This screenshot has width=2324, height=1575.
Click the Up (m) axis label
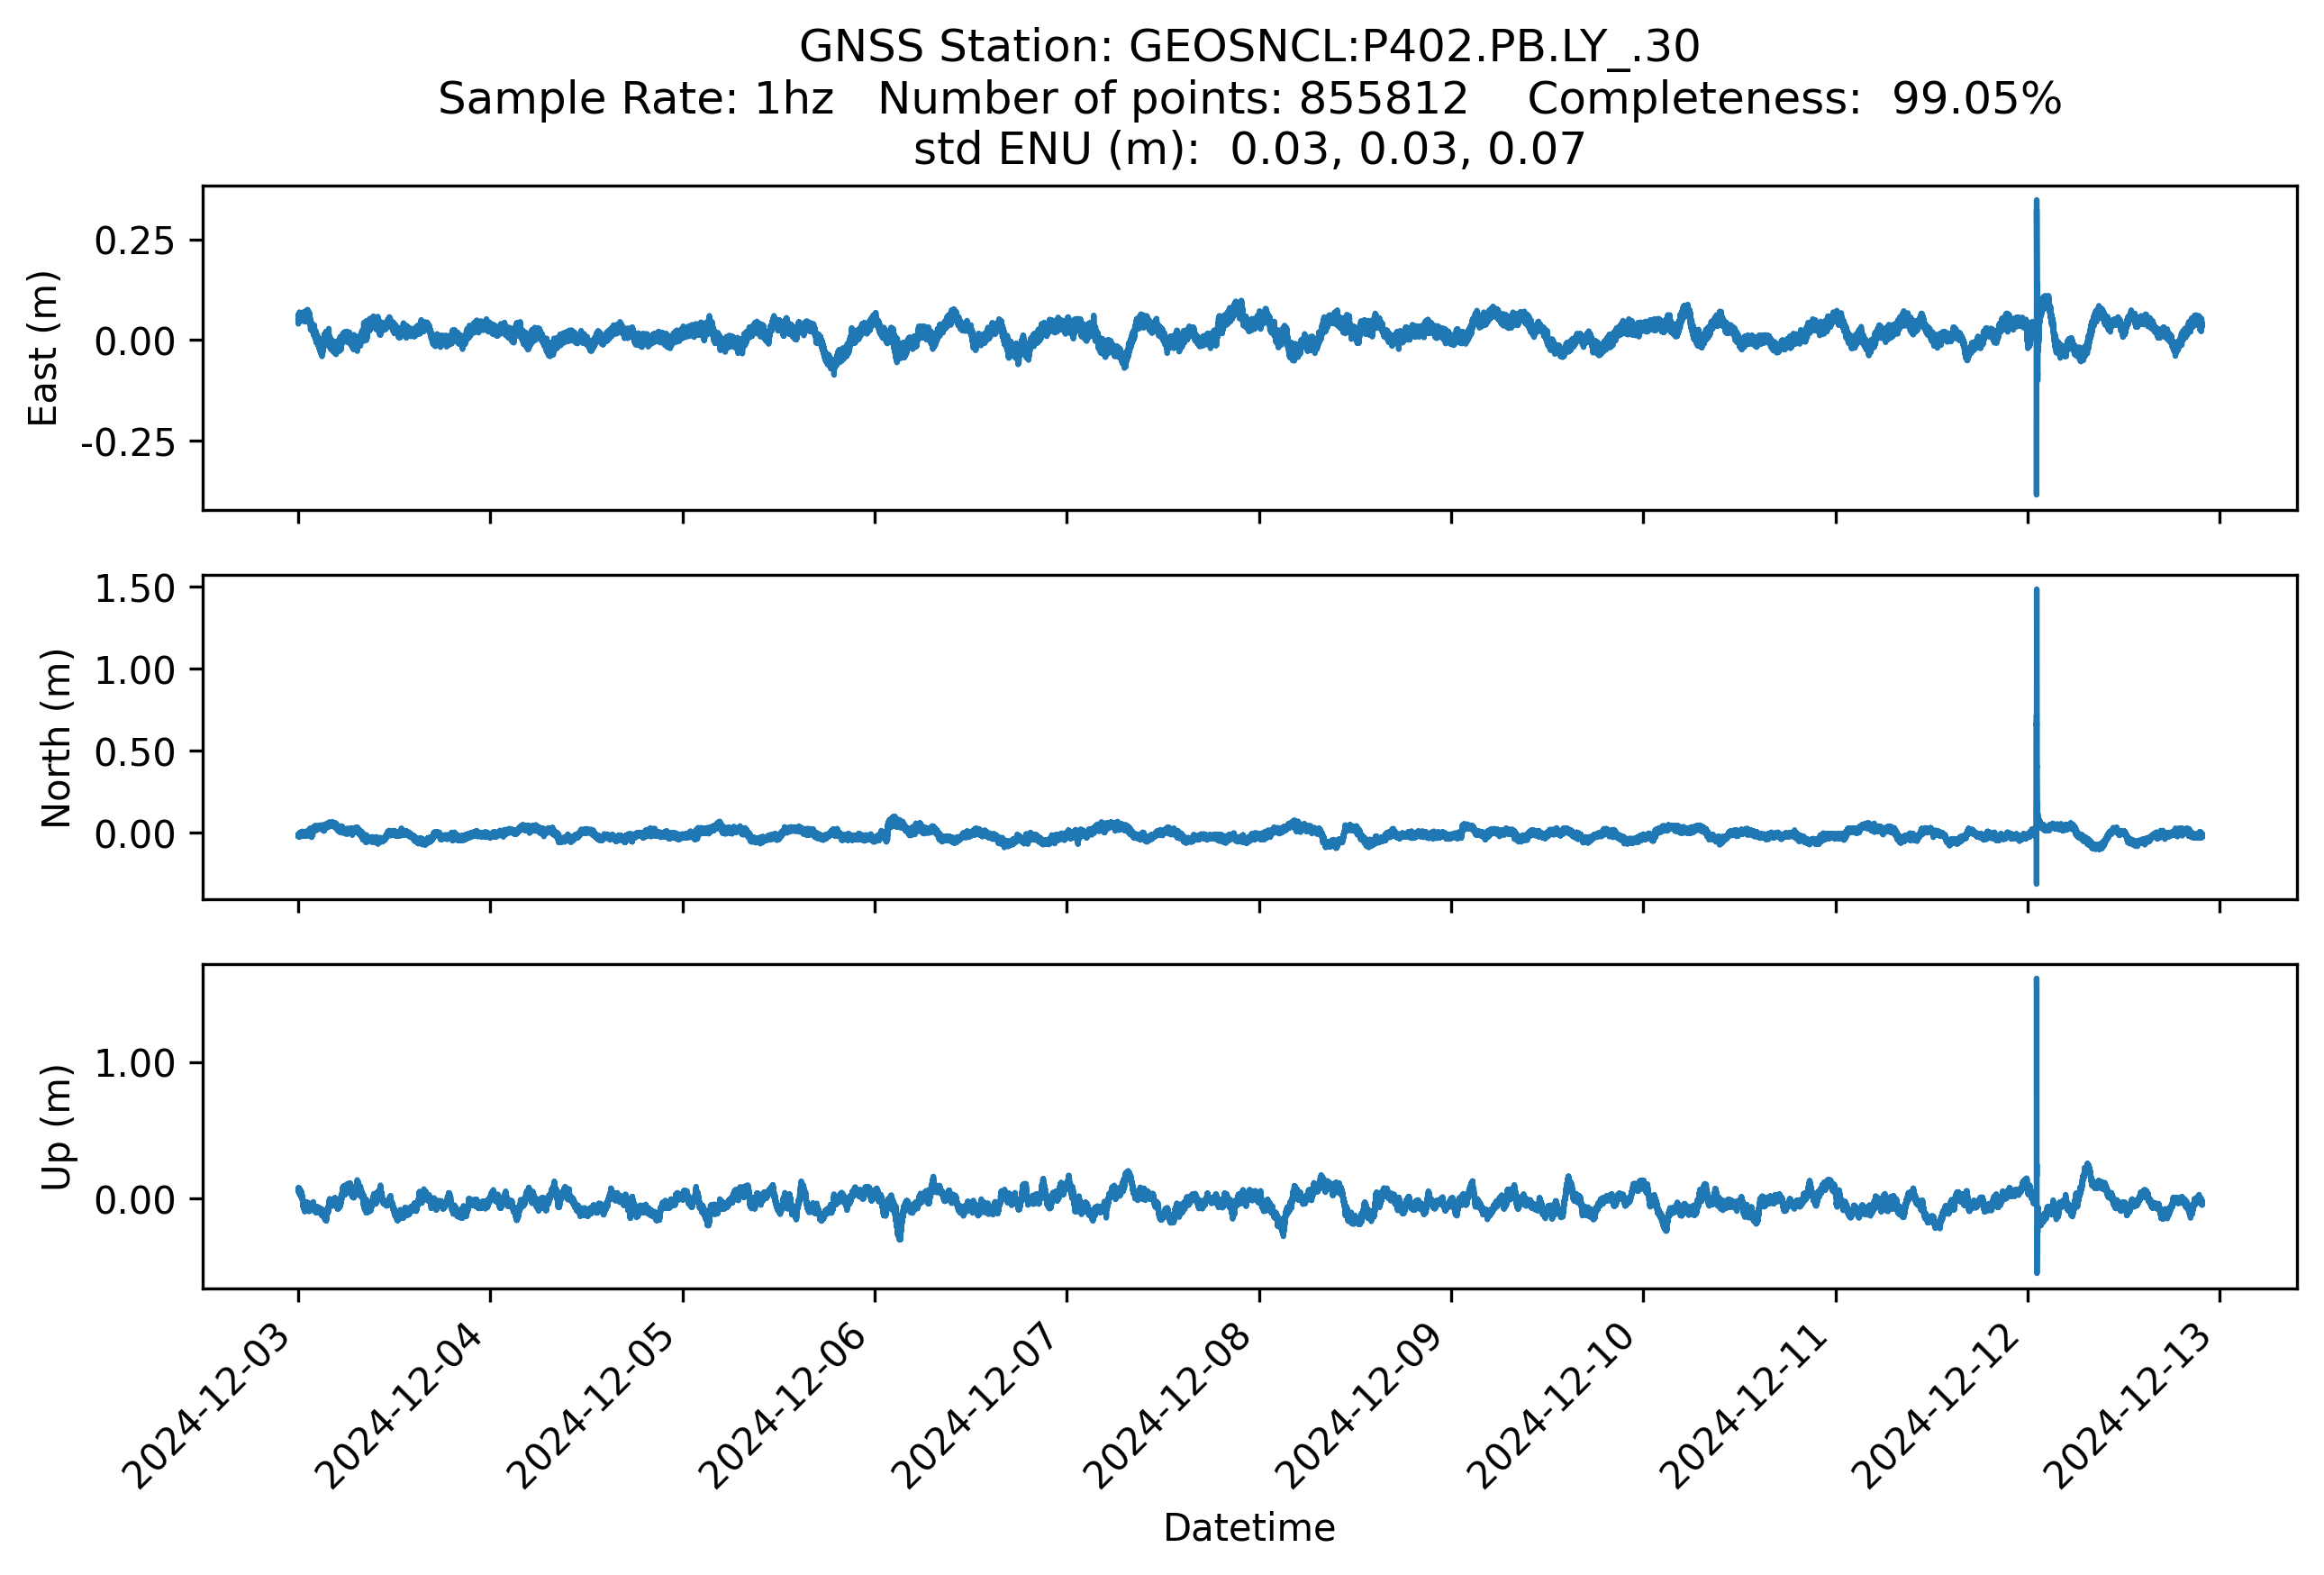click(56, 1127)
